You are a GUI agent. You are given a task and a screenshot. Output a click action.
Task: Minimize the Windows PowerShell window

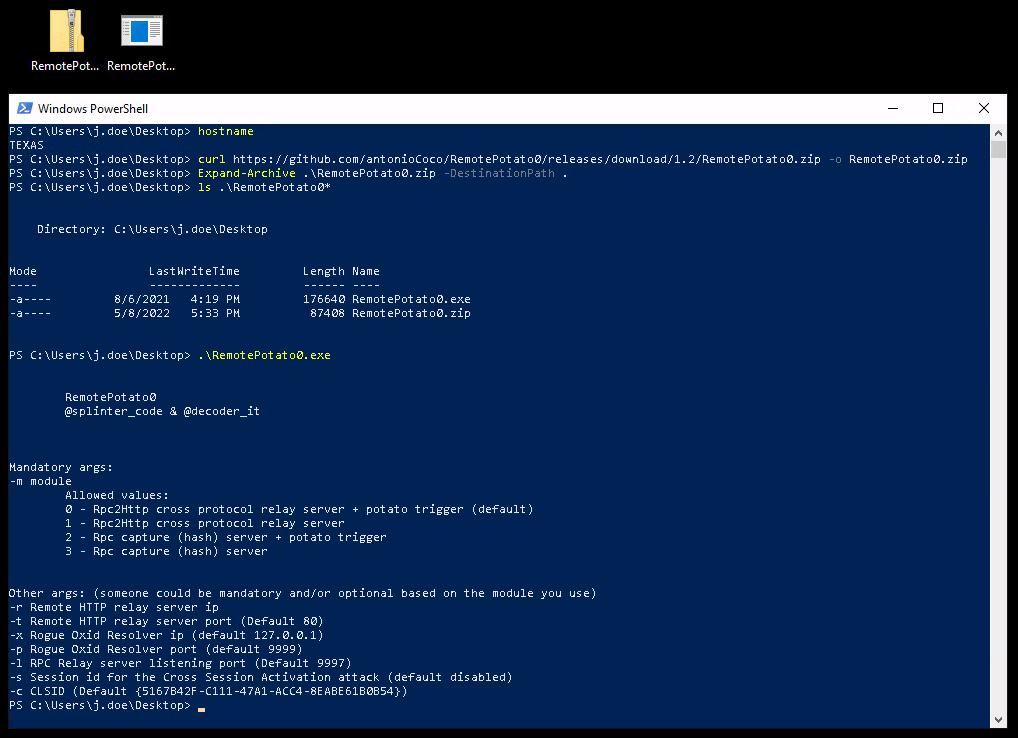[891, 109]
